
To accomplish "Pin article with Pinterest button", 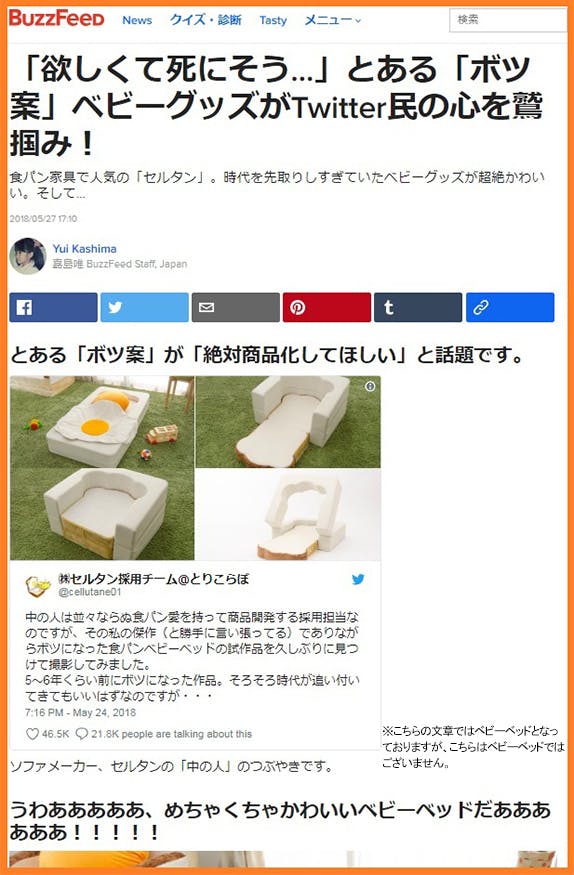I will coord(327,307).
